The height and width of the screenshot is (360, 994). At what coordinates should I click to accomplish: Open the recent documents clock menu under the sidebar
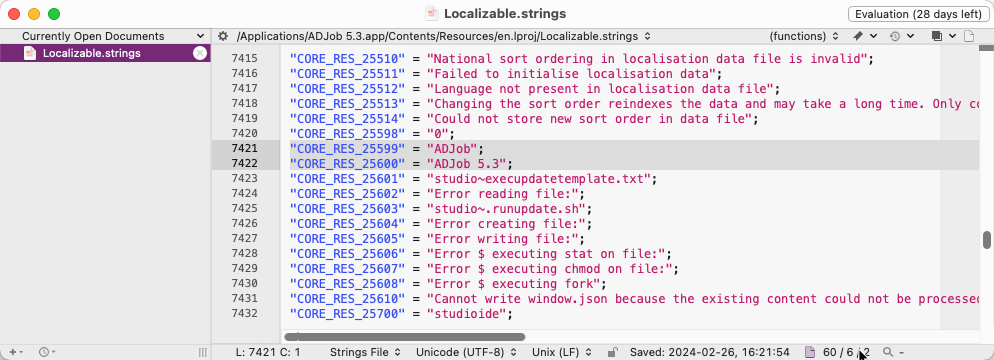point(47,352)
